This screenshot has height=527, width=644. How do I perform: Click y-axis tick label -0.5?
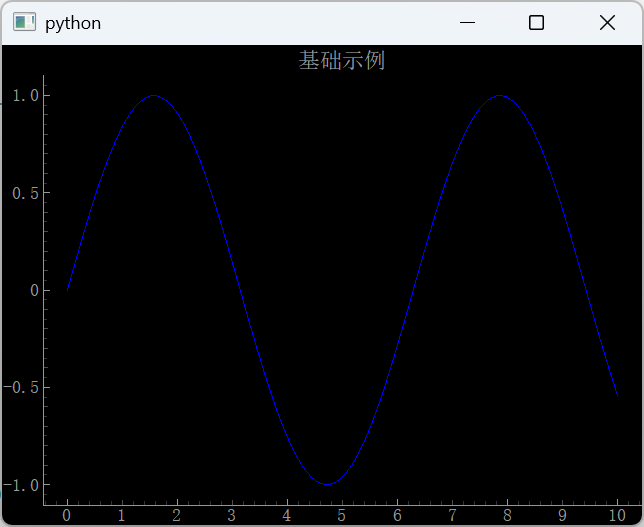click(x=21, y=387)
